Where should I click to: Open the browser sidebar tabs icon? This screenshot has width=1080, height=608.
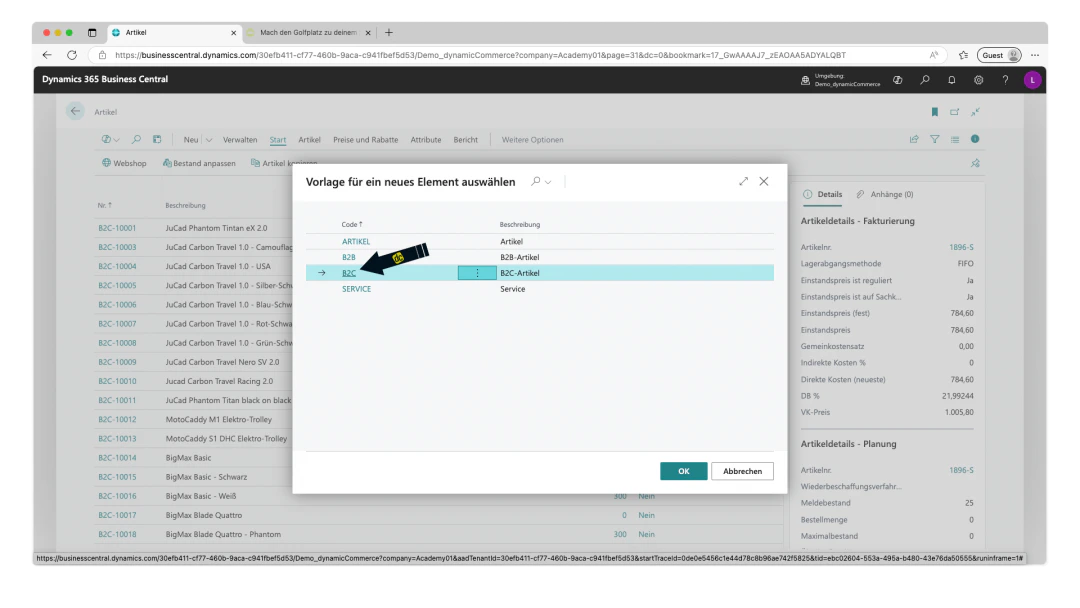click(92, 32)
